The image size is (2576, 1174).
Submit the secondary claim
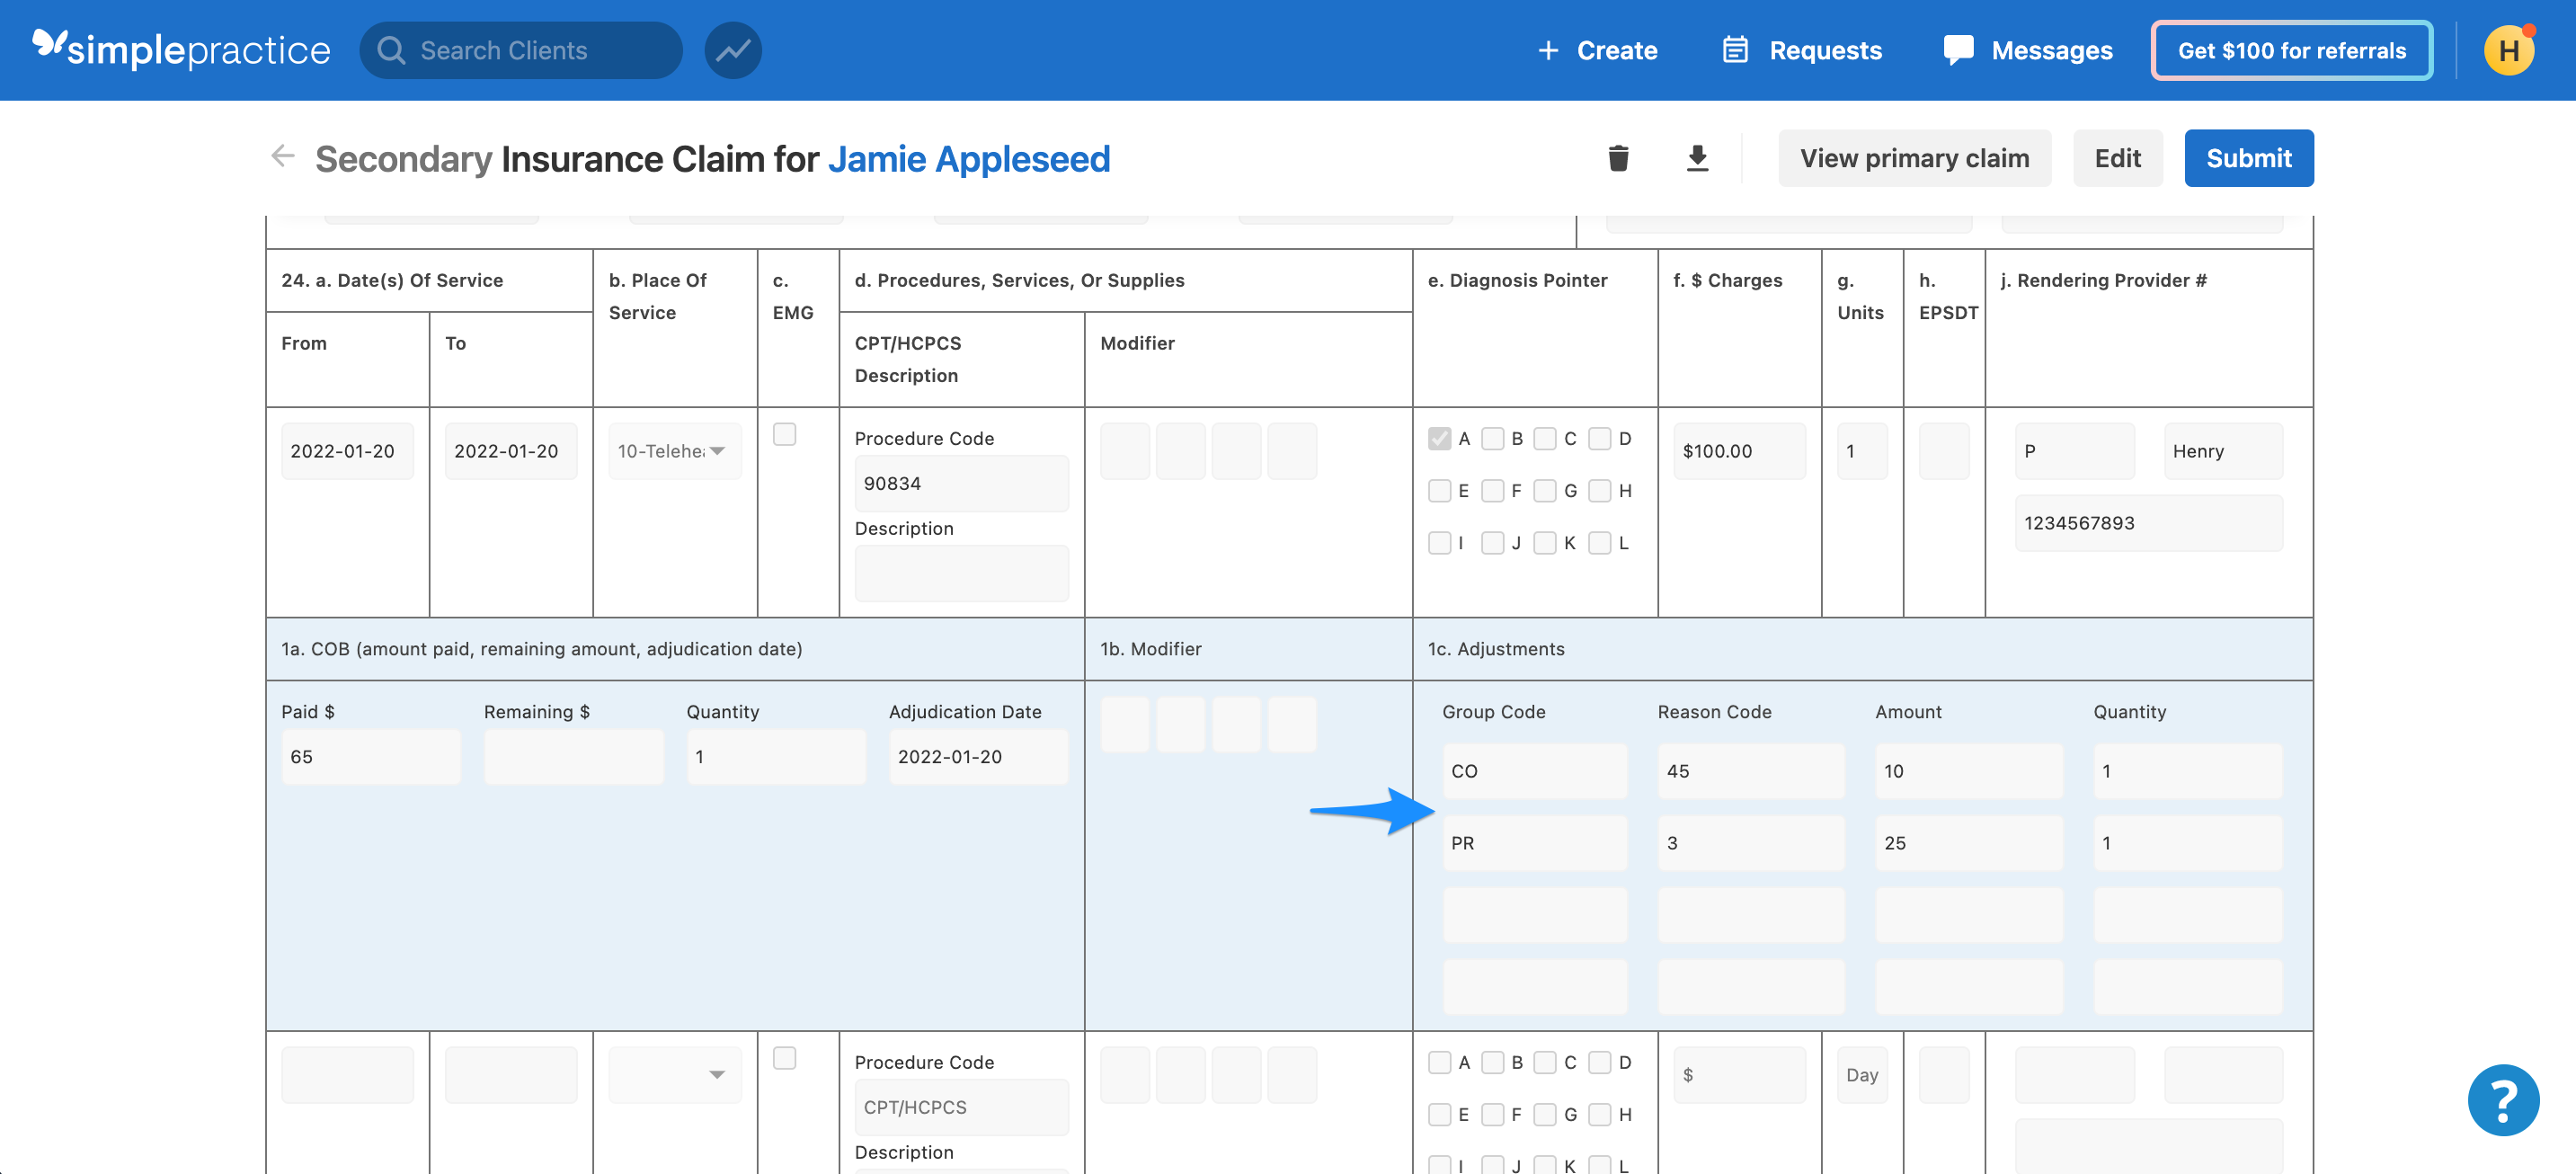click(2248, 158)
